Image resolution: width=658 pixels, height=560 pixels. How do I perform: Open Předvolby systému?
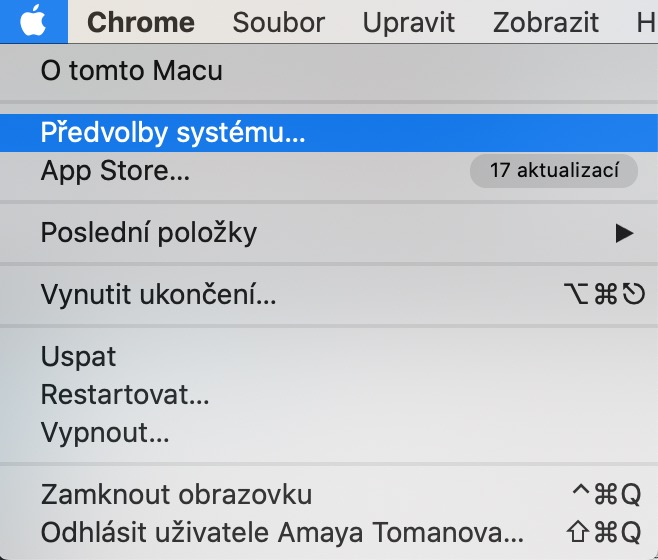point(173,132)
